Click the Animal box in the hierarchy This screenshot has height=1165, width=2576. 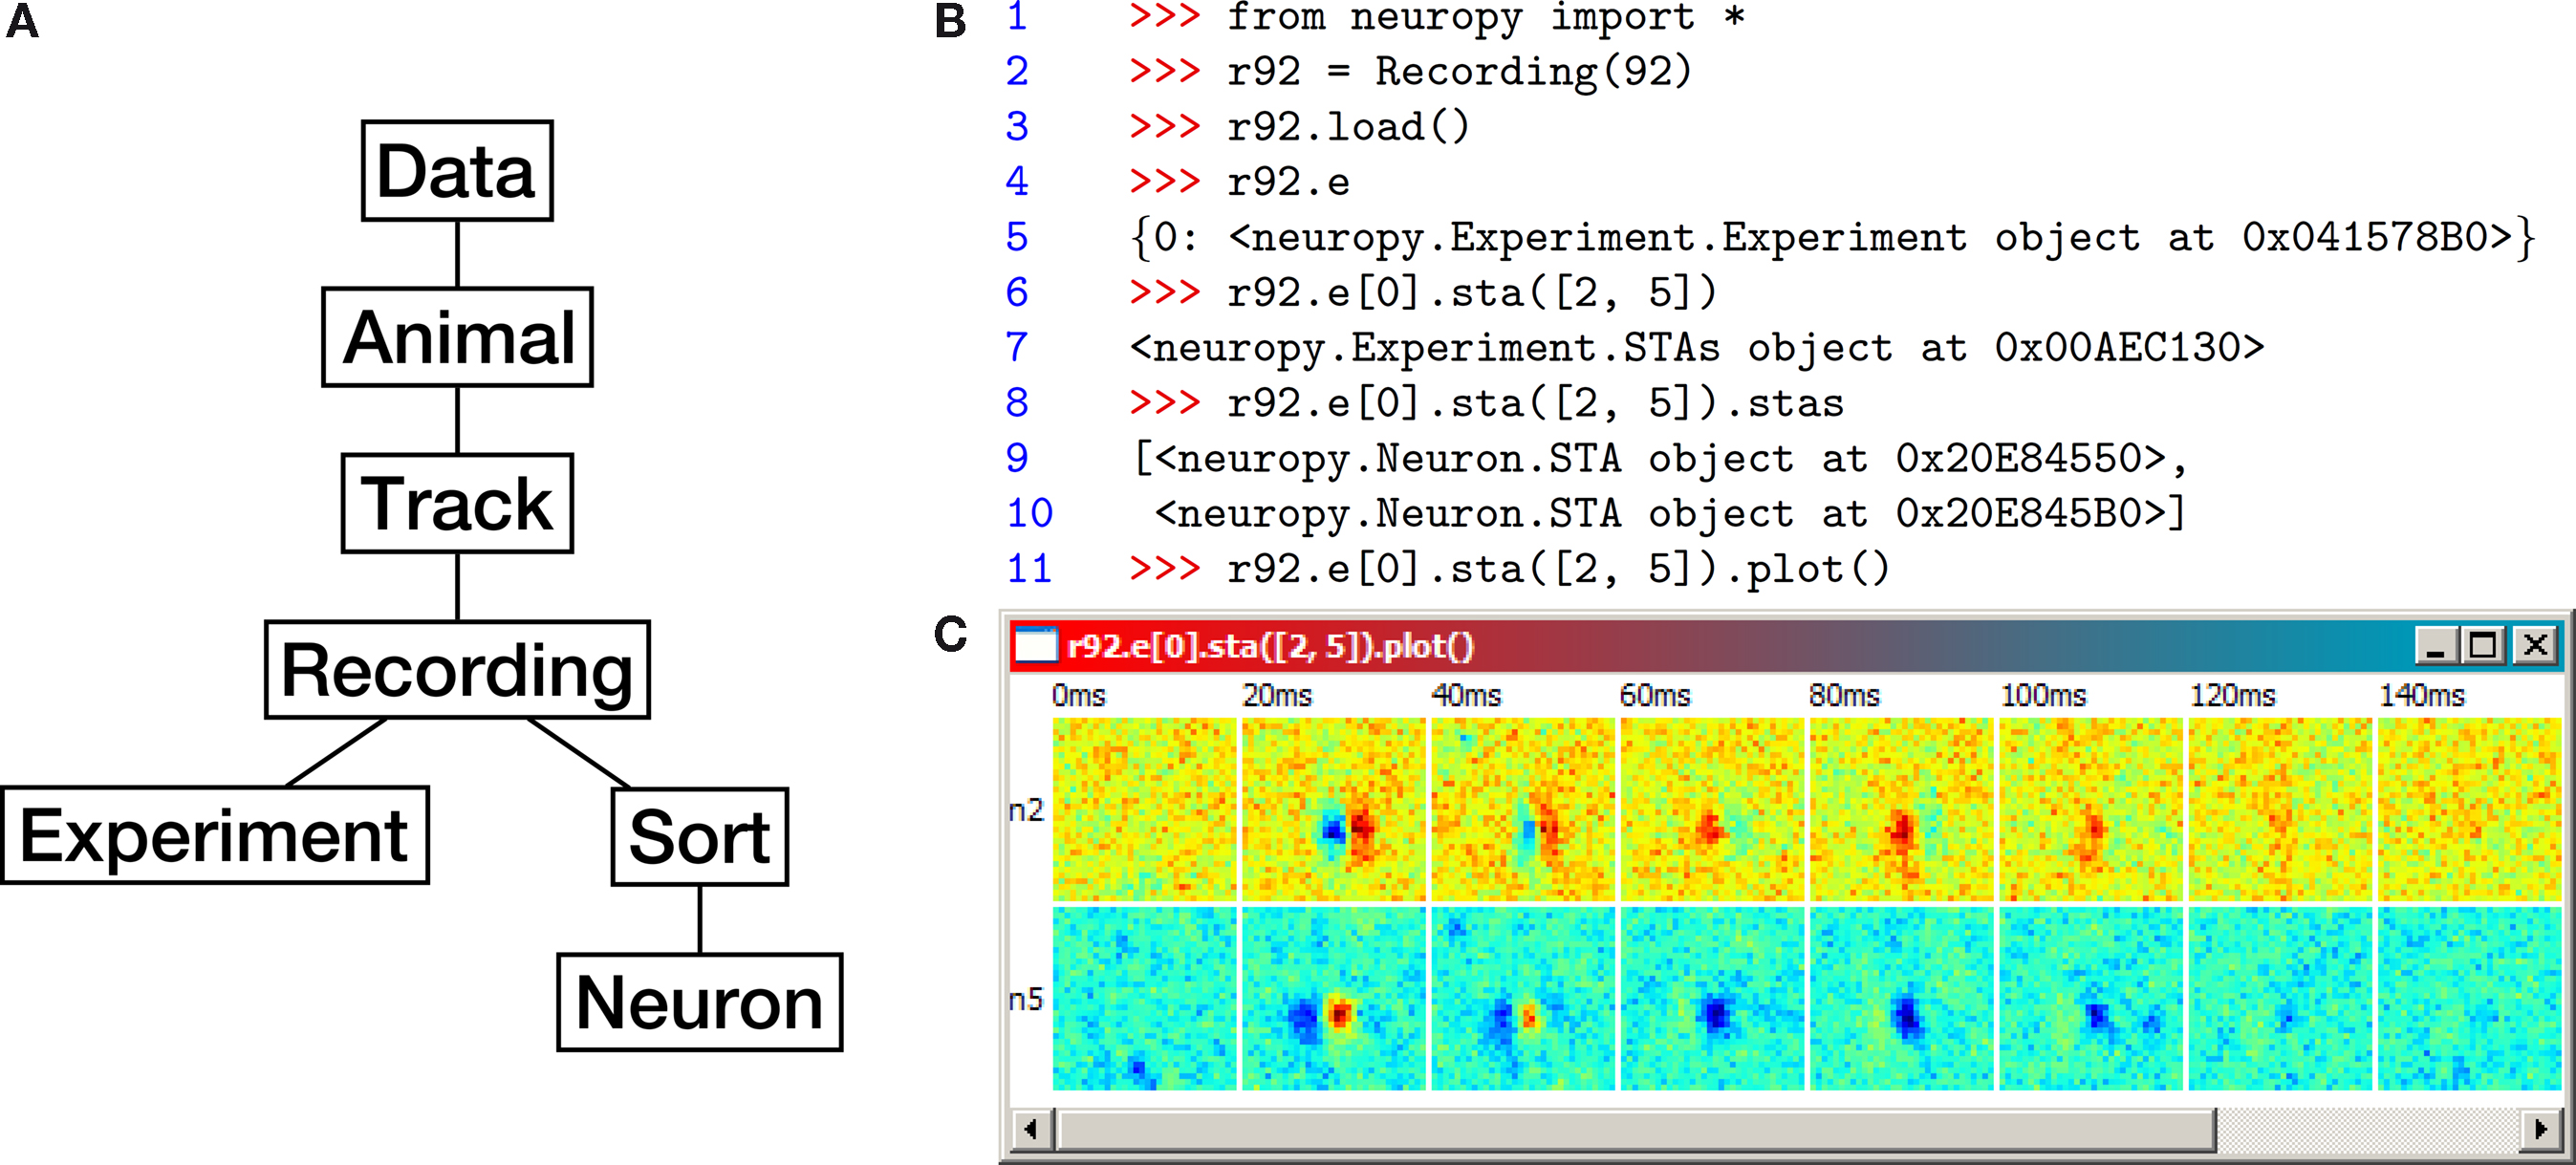[x=457, y=337]
